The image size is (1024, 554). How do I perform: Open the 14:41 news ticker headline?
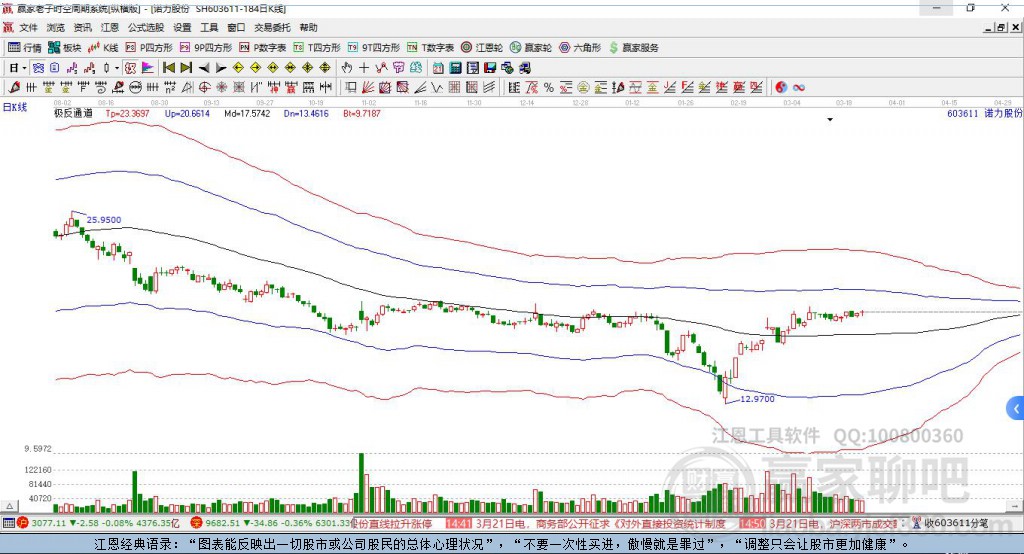586,524
